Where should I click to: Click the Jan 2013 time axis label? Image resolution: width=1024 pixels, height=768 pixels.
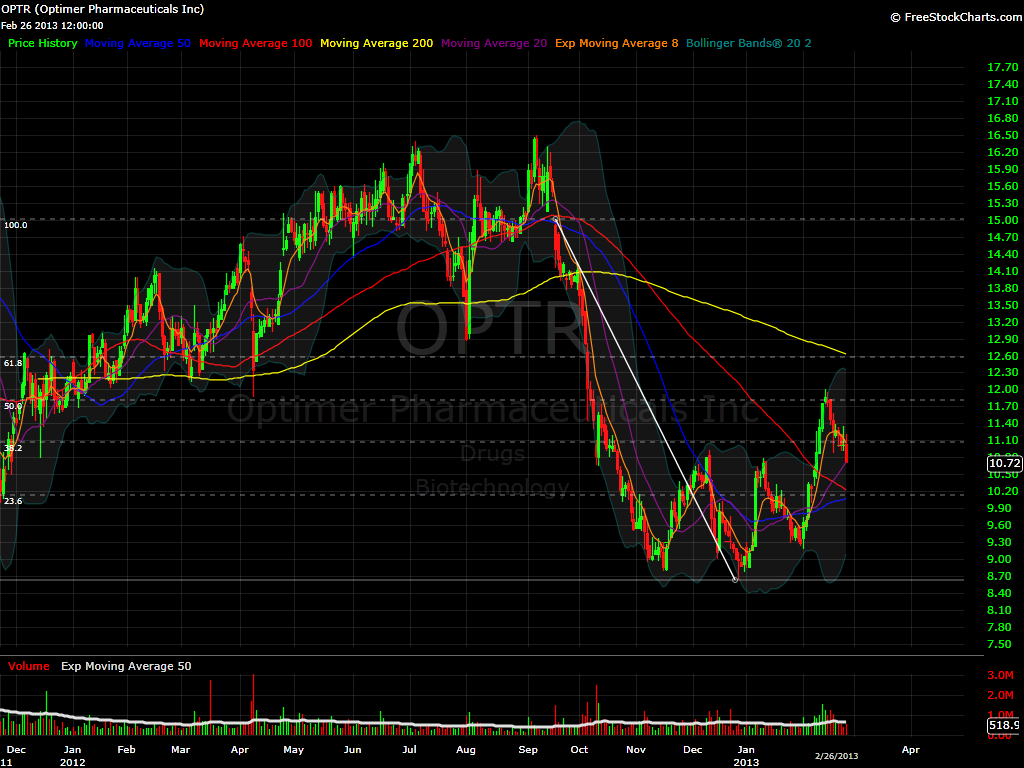click(746, 756)
